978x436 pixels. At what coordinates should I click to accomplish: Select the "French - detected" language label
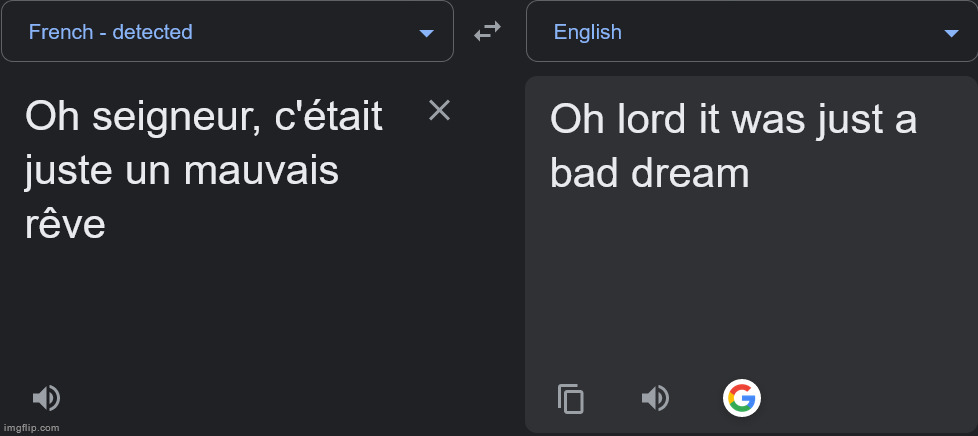[x=110, y=32]
